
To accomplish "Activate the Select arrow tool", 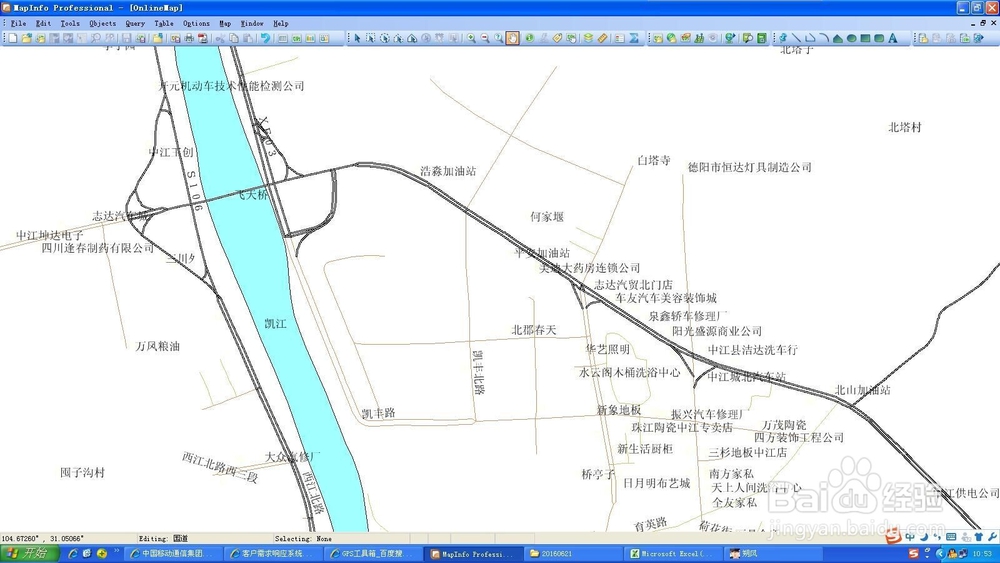I will (x=357, y=38).
